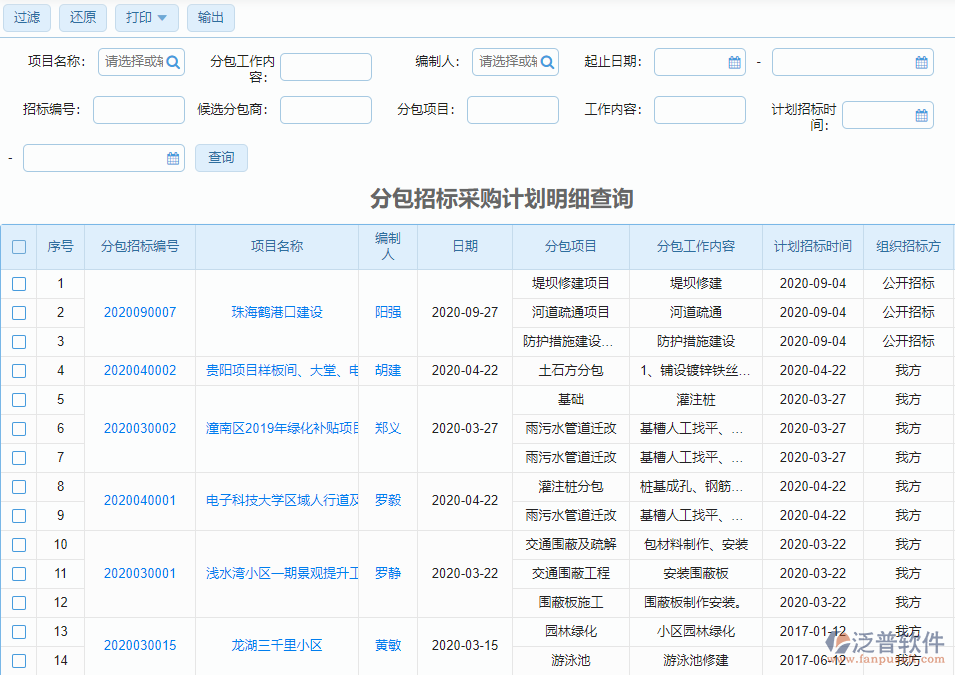The height and width of the screenshot is (675, 955).
Task: Check the checkbox for row 13 园林绿化
Action: tap(18, 631)
